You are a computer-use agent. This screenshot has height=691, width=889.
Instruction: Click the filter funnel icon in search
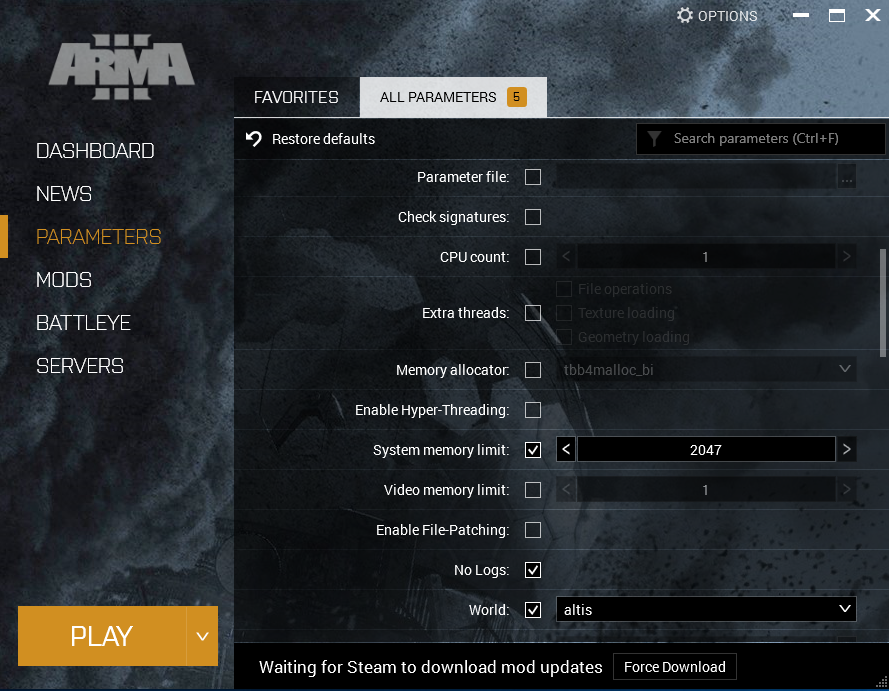[654, 139]
